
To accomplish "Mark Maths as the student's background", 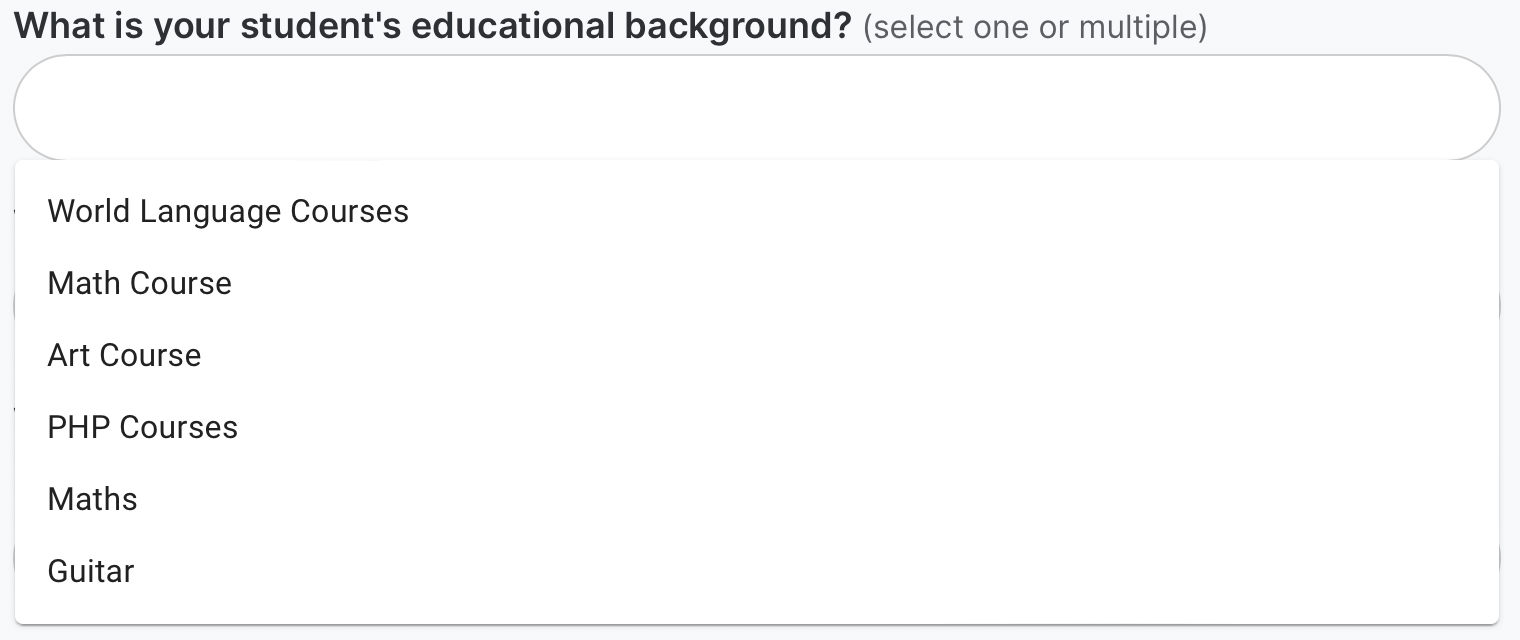I will 92,500.
